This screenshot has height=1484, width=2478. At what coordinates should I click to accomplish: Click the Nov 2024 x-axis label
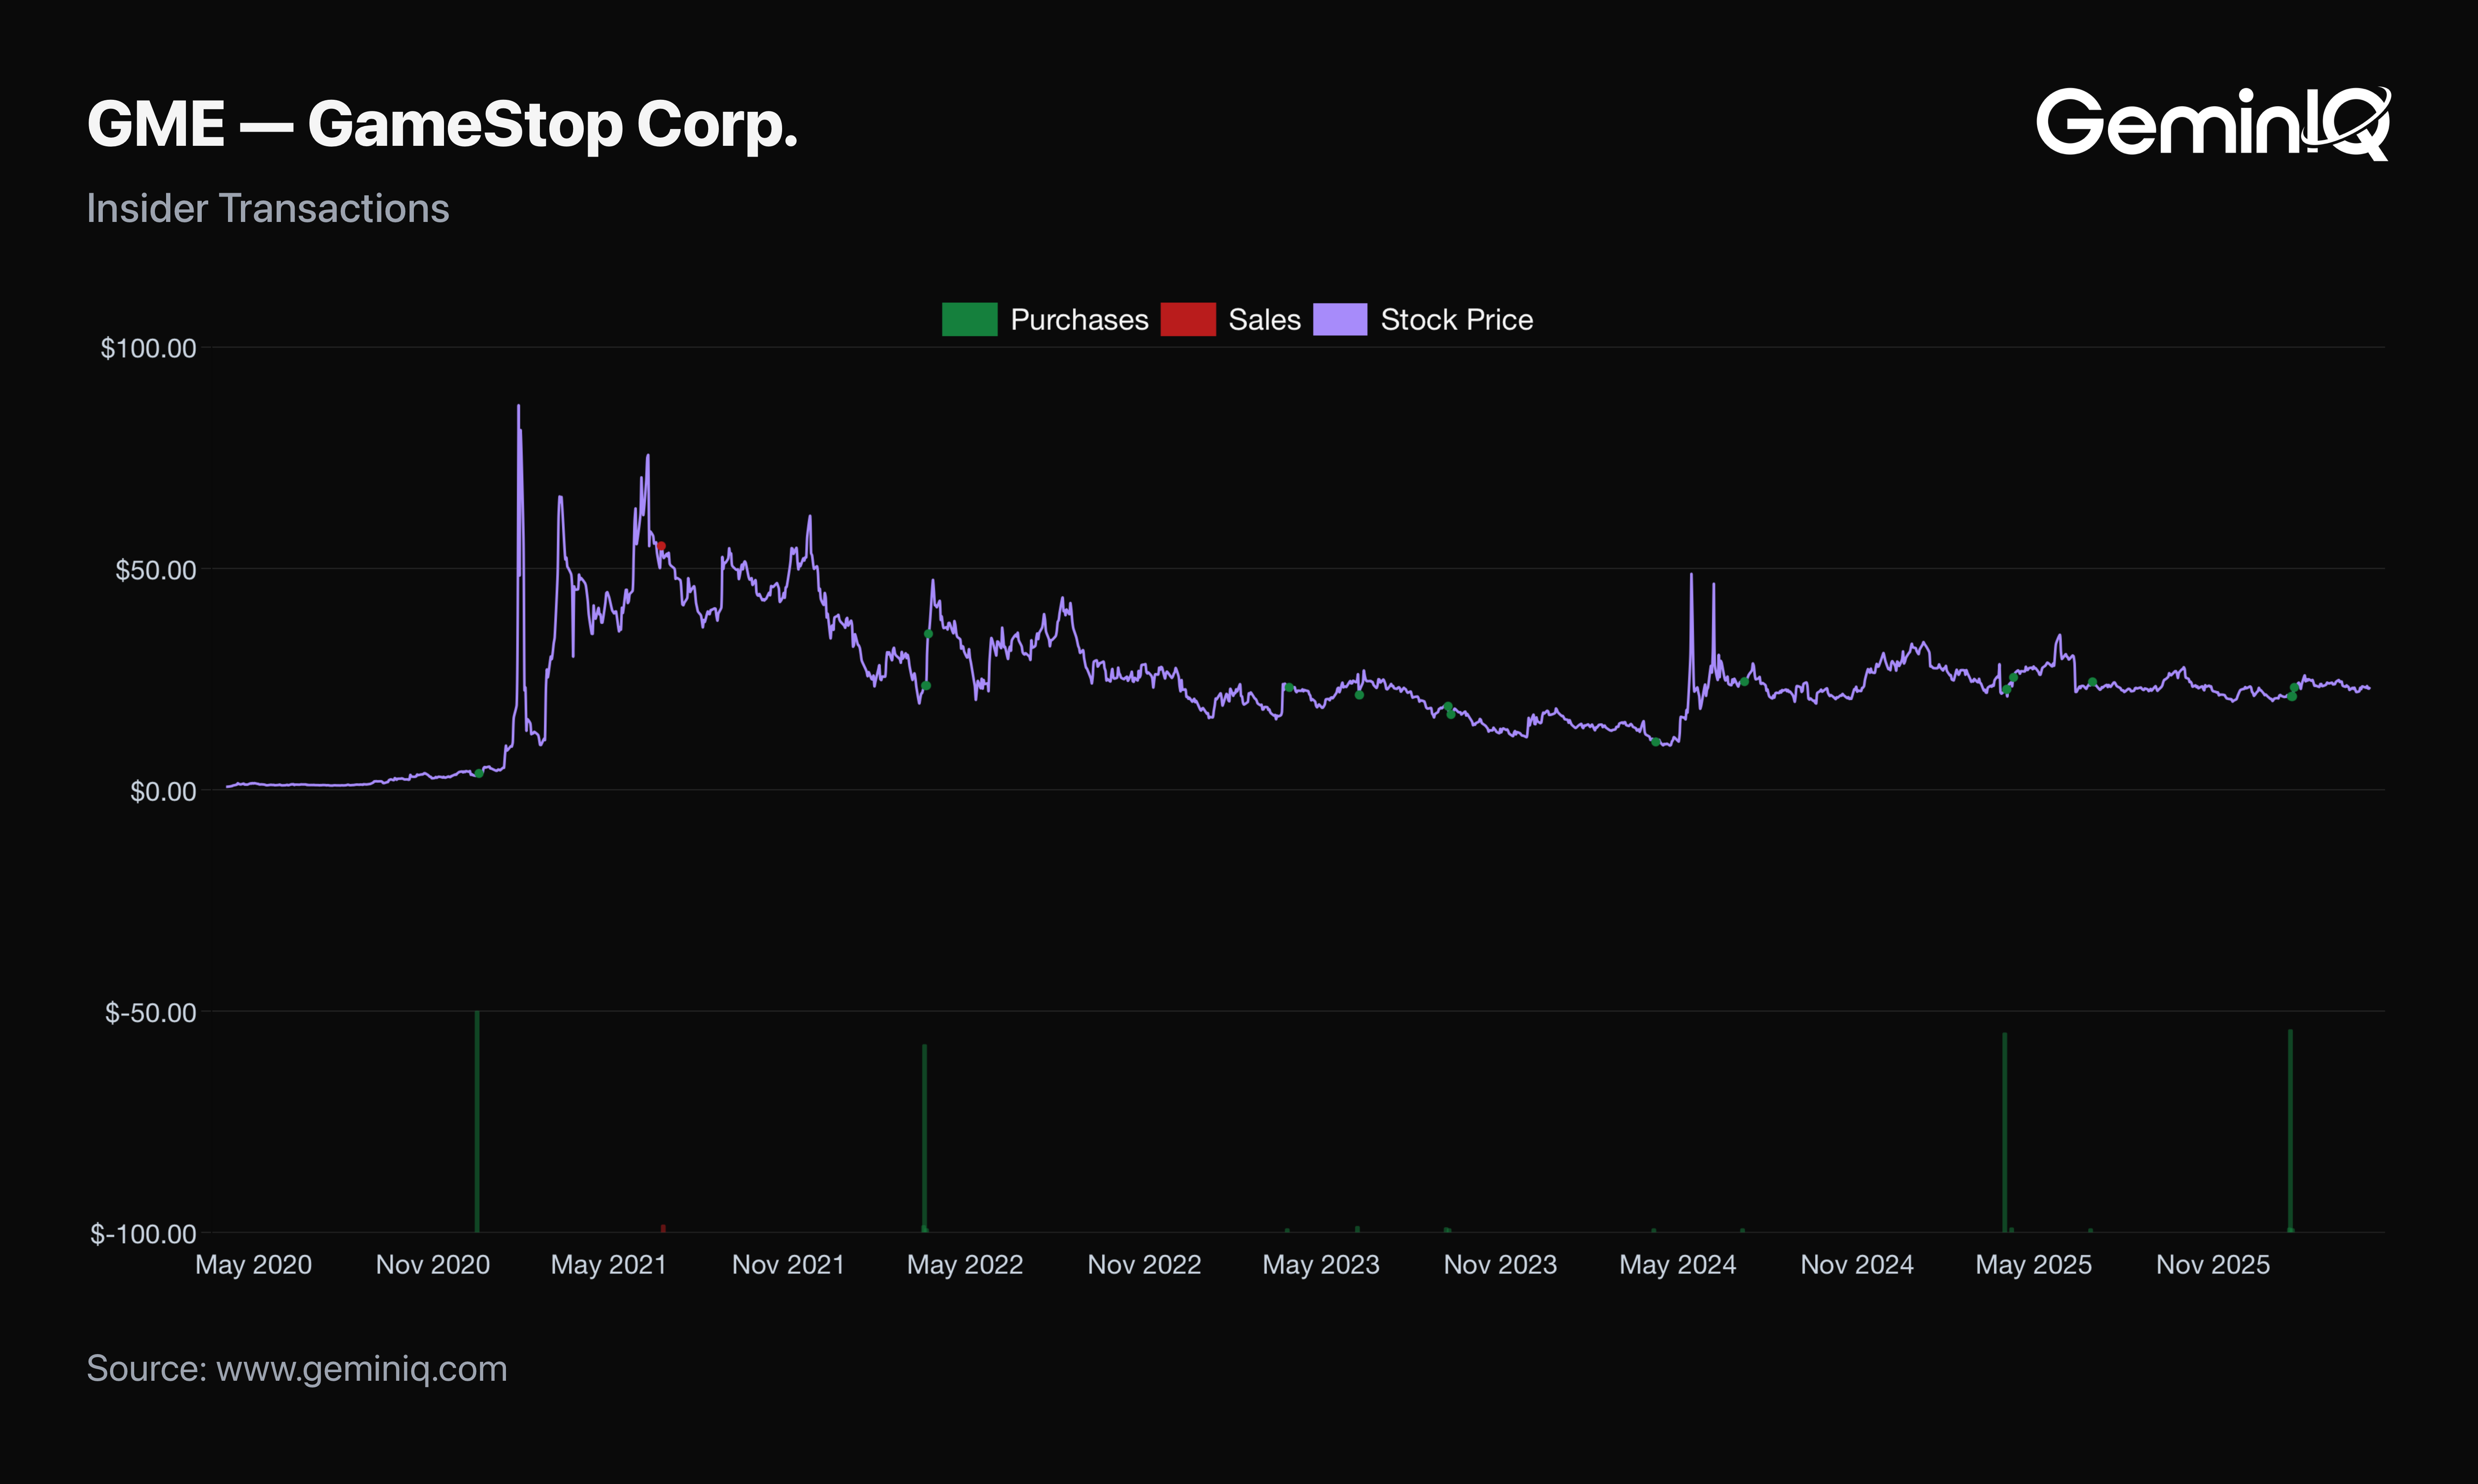pyautogui.click(x=1857, y=1265)
